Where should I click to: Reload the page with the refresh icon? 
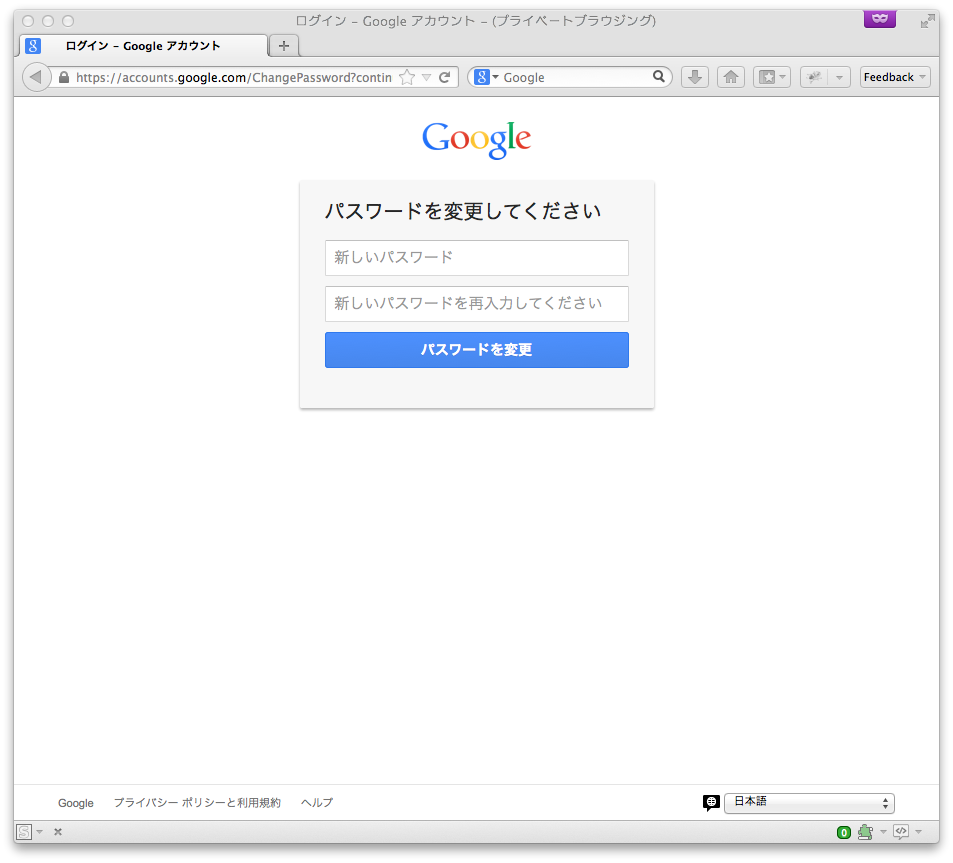[x=445, y=77]
